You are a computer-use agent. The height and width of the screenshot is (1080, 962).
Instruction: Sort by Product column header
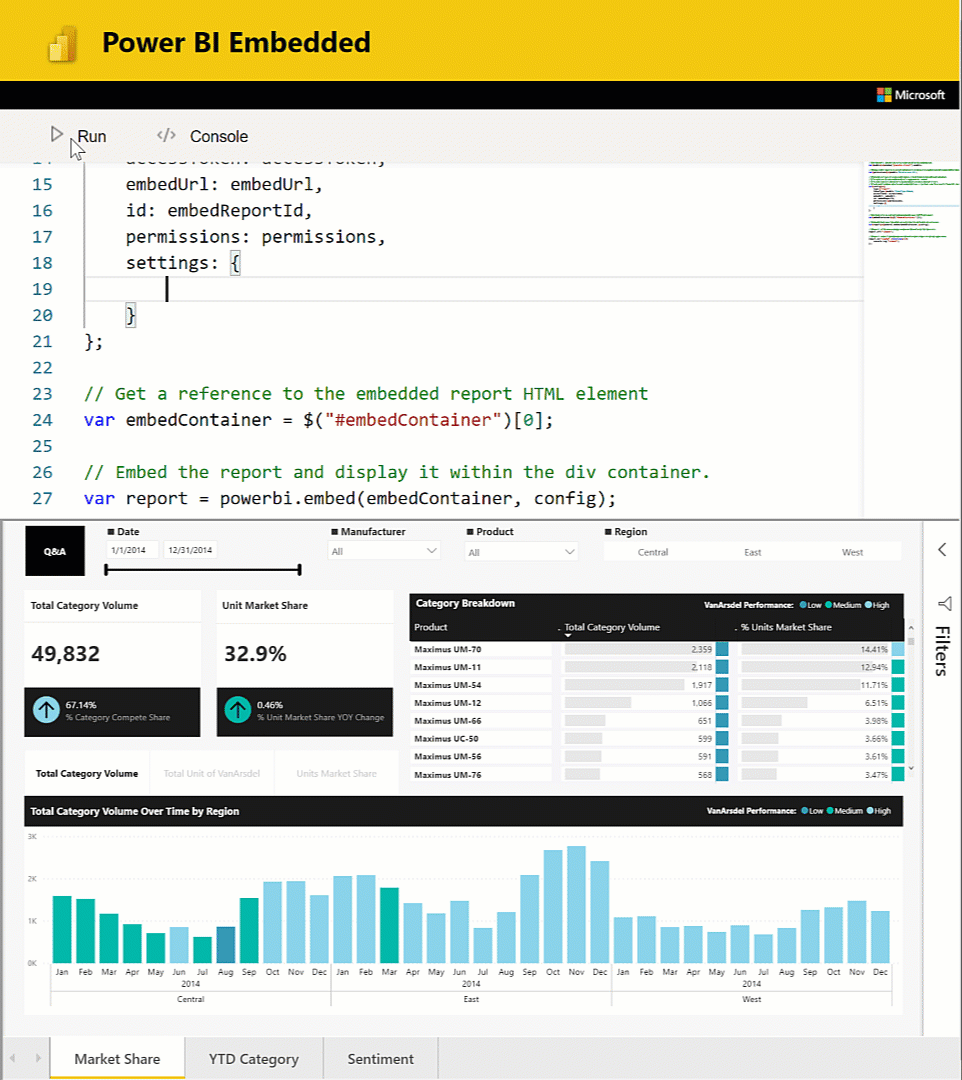(431, 627)
